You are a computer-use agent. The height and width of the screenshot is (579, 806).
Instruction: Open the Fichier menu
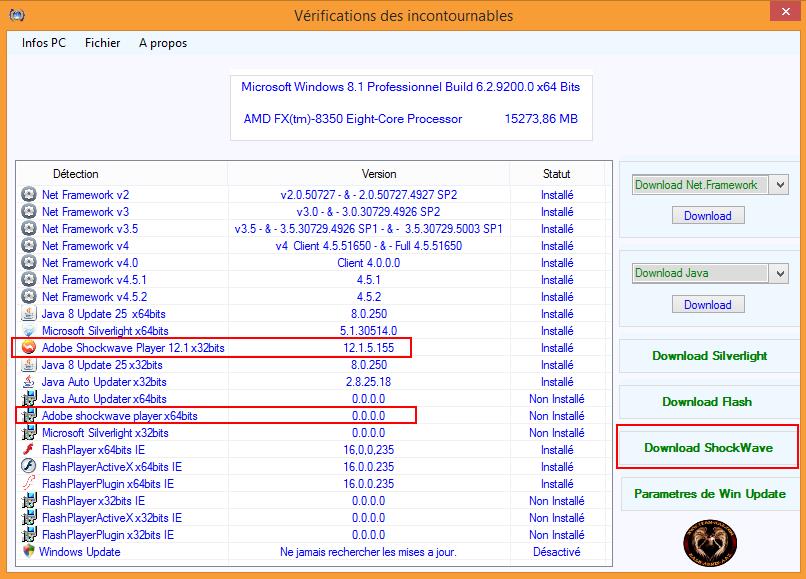(x=102, y=43)
